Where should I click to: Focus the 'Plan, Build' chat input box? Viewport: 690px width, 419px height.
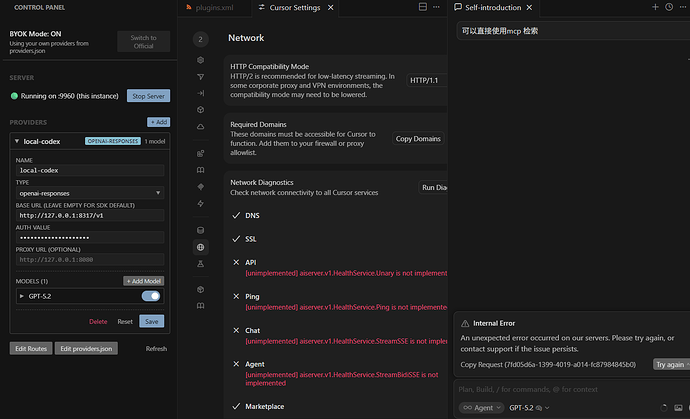pyautogui.click(x=571, y=389)
